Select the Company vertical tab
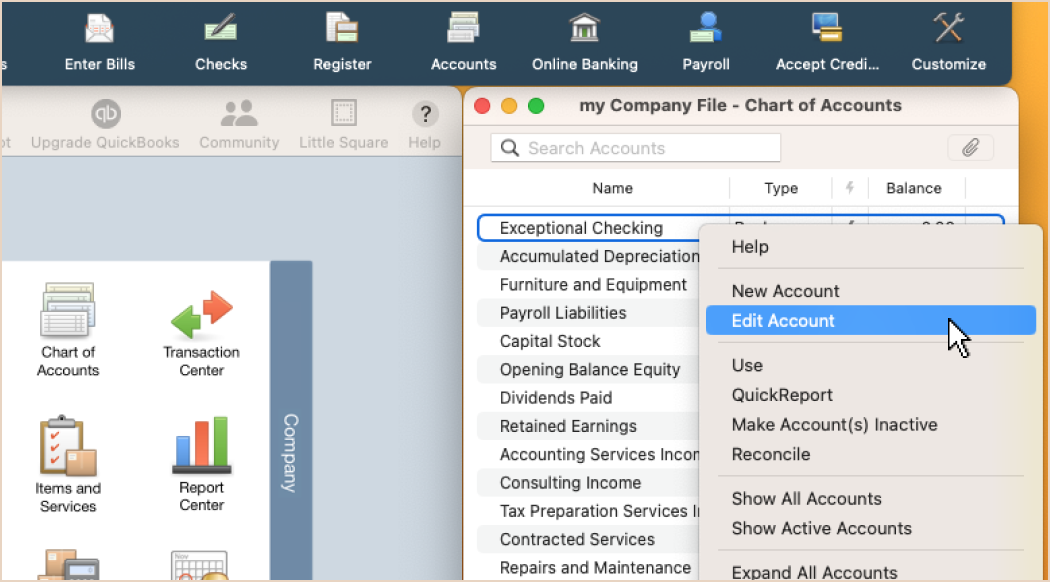This screenshot has height=582, width=1050. [291, 421]
